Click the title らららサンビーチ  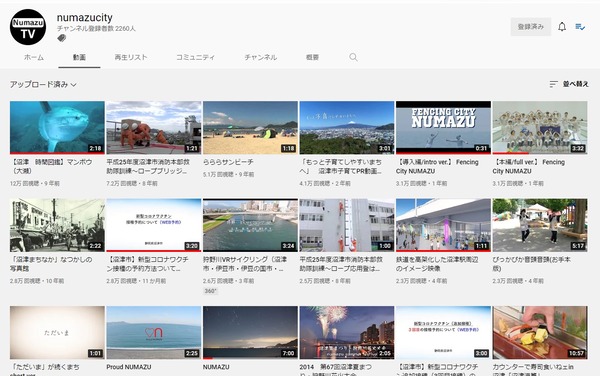[228, 162]
